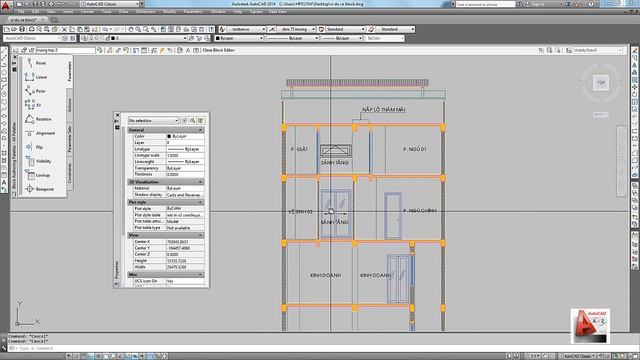This screenshot has width=640, height=360.
Task: Open the Modify menu
Action: coord(169,12)
